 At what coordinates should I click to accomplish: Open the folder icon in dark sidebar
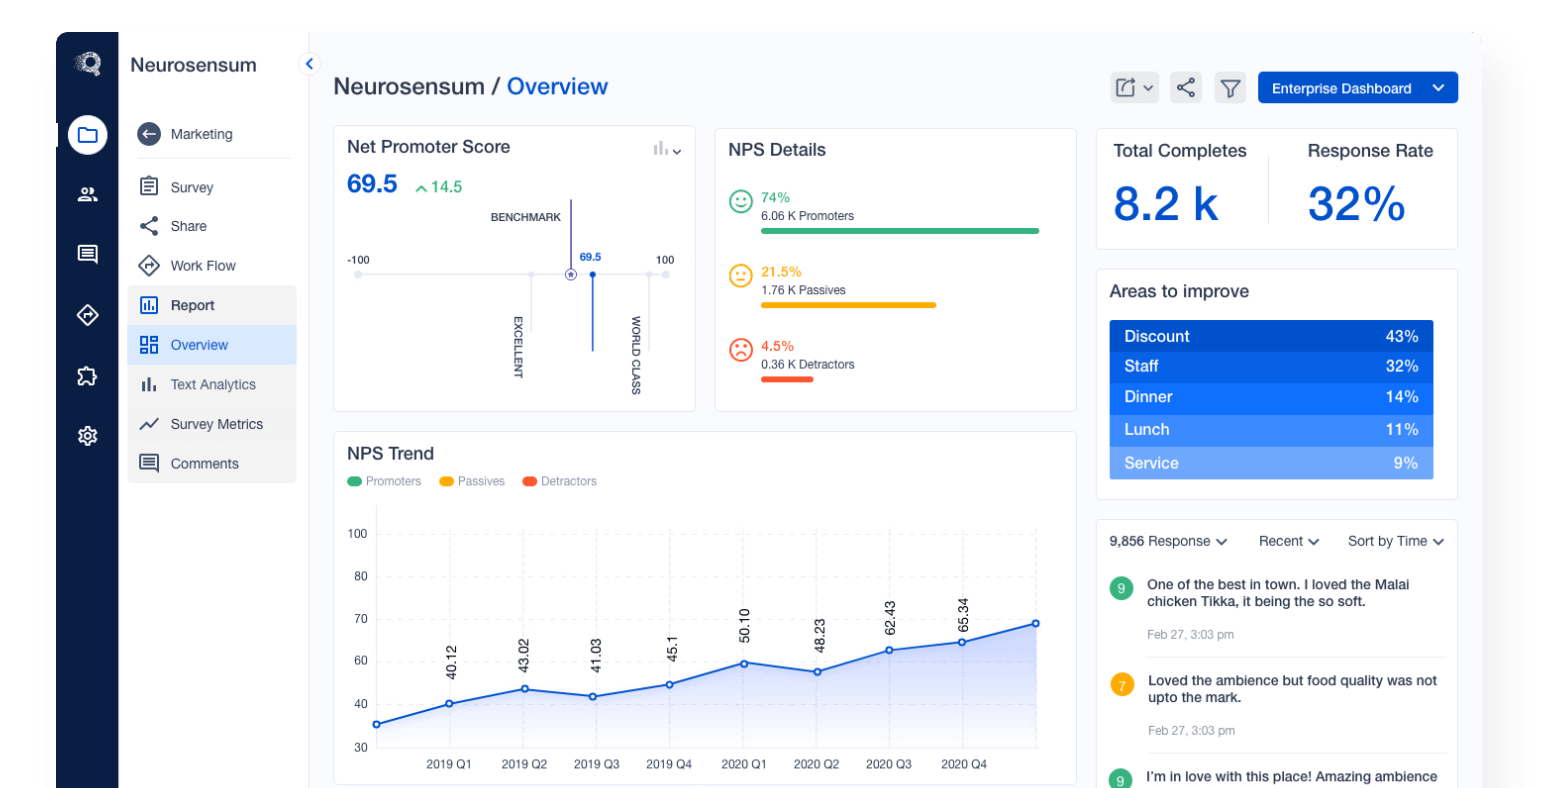[x=88, y=135]
